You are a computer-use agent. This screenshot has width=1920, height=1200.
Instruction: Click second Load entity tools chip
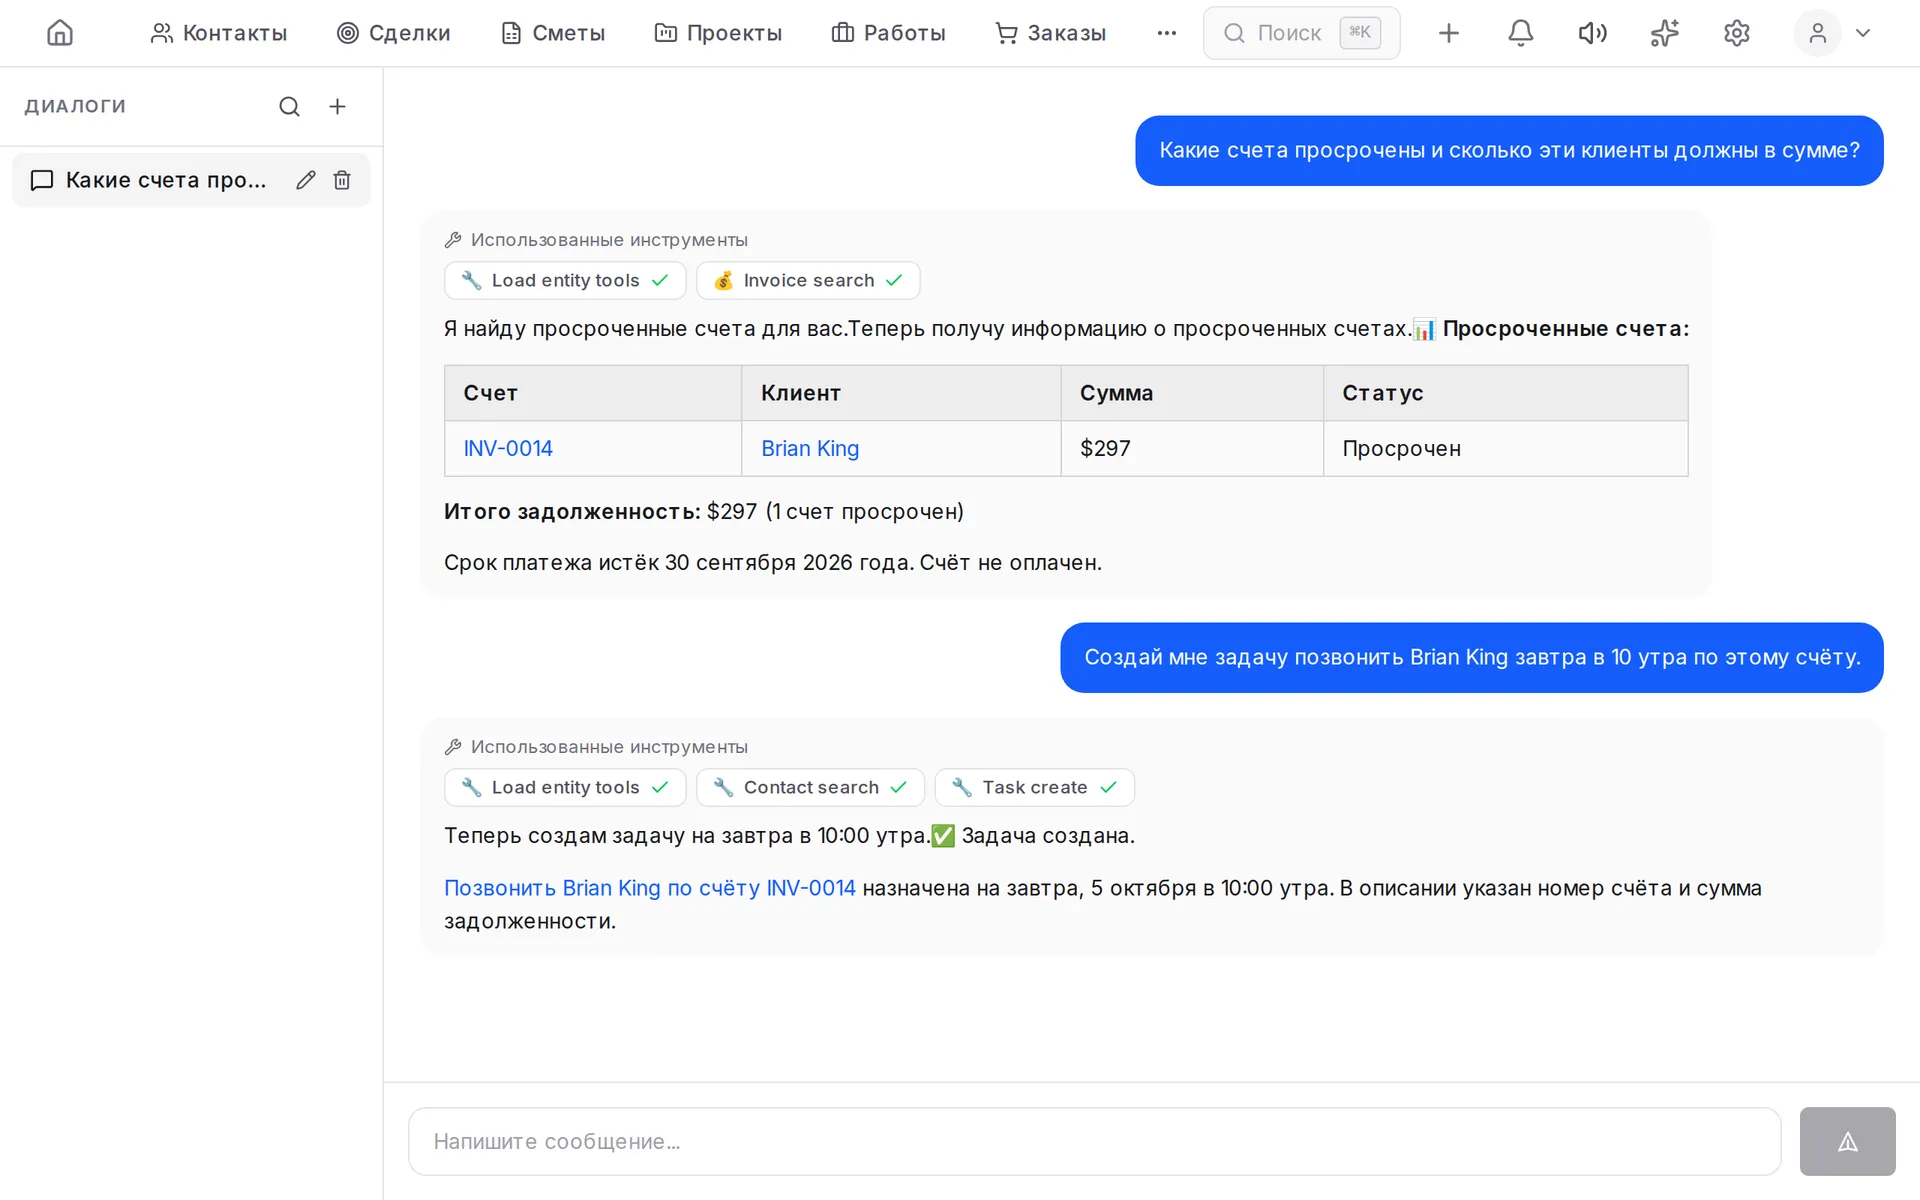[565, 787]
